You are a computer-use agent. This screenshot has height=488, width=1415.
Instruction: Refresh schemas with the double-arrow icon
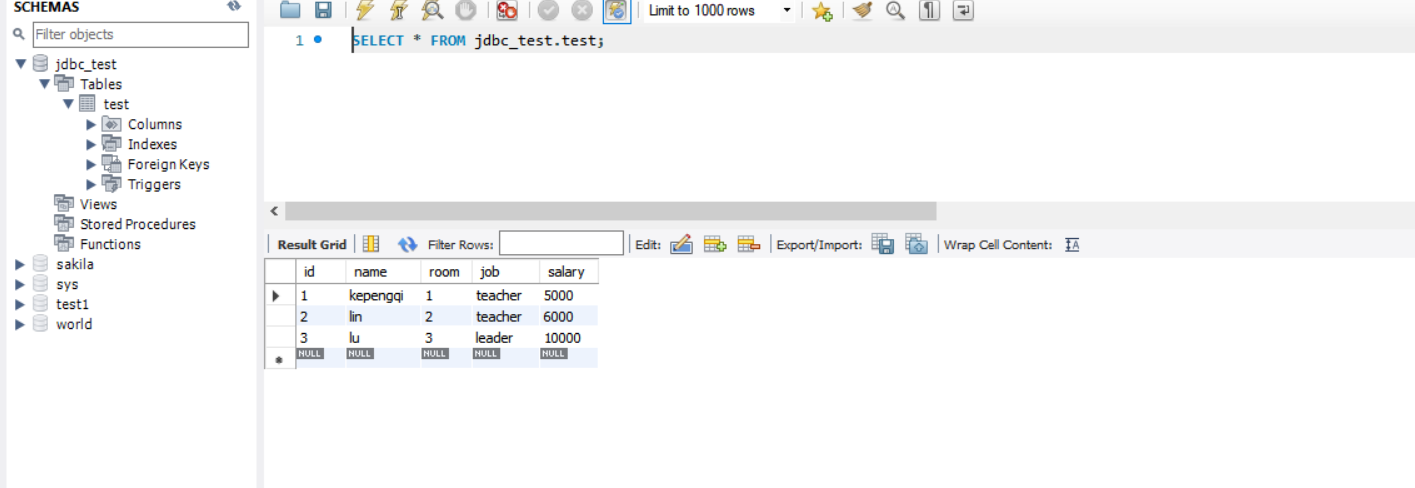coord(234,6)
